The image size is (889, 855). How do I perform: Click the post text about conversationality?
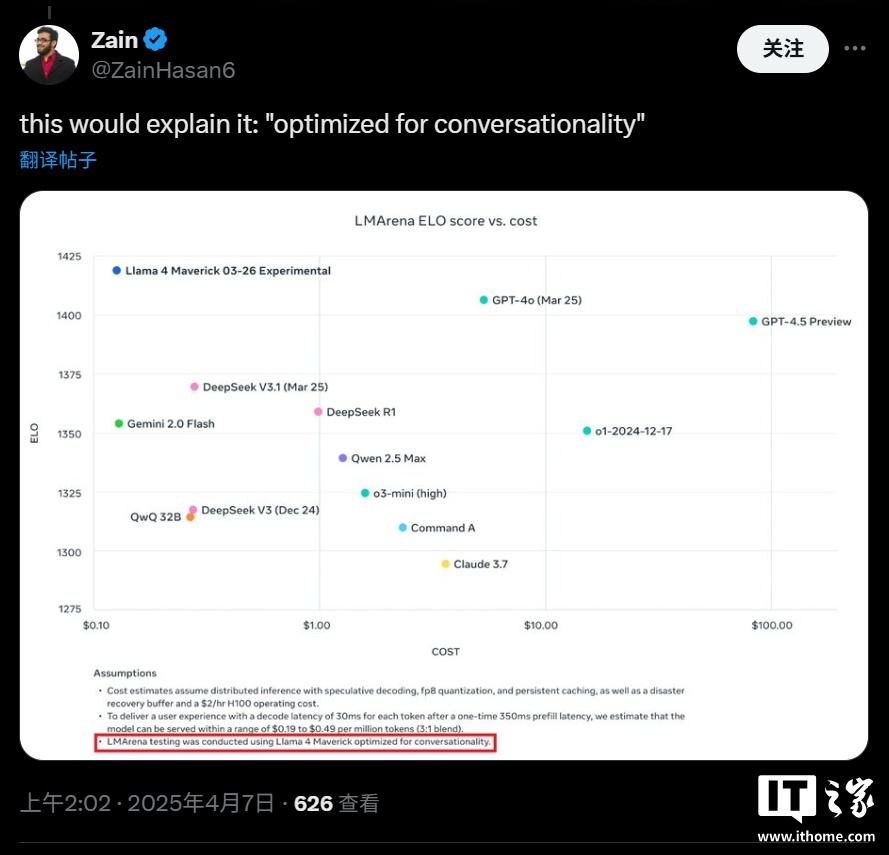point(332,125)
